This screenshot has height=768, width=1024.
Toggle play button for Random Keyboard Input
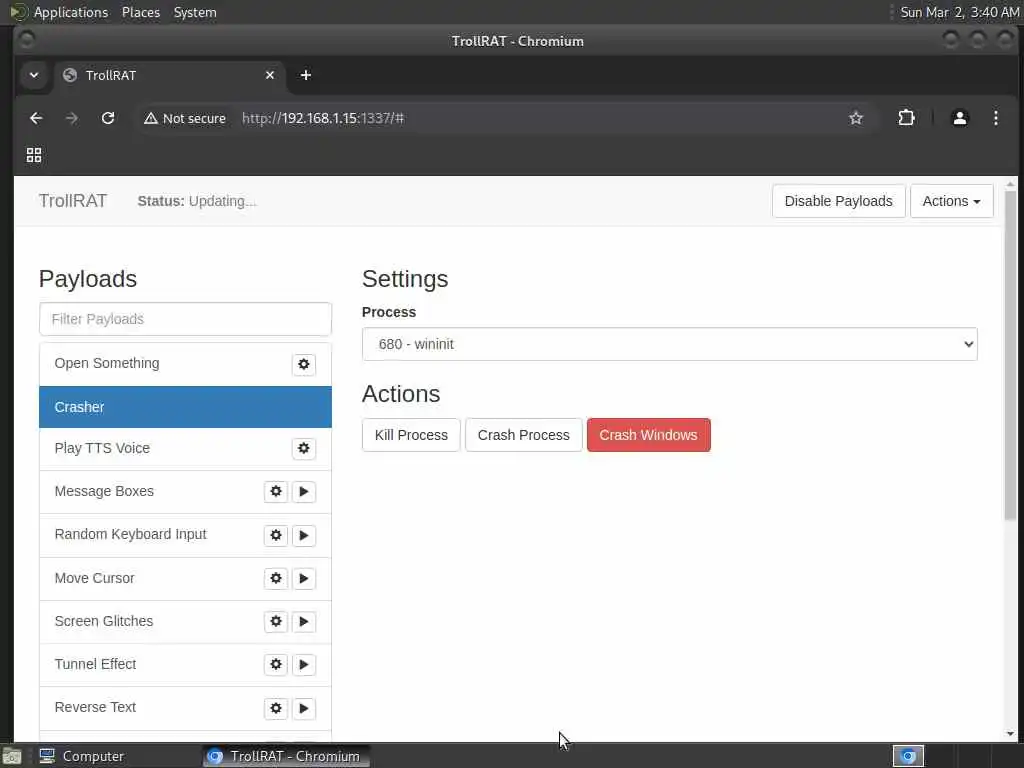tap(304, 535)
